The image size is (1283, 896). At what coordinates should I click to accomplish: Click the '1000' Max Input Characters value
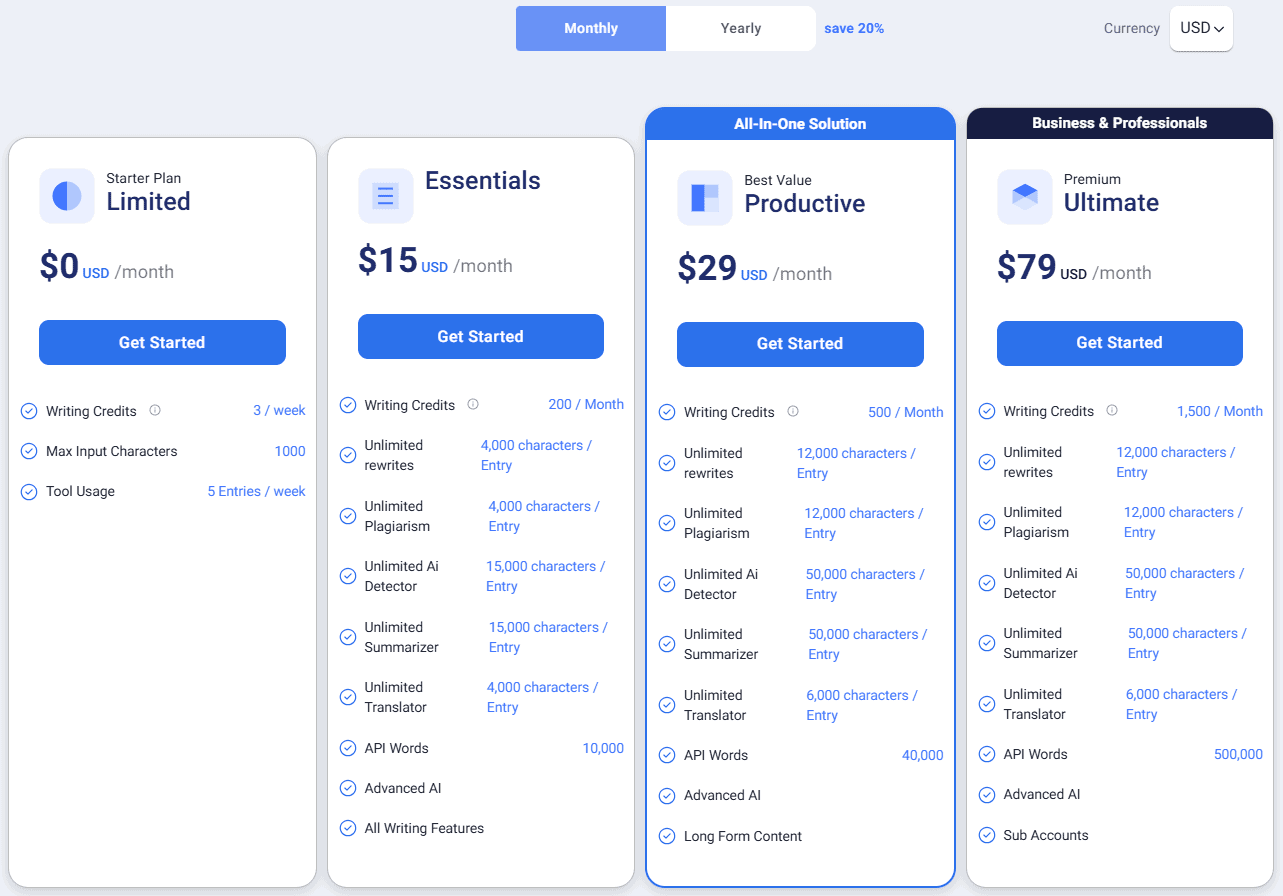pyautogui.click(x=290, y=451)
